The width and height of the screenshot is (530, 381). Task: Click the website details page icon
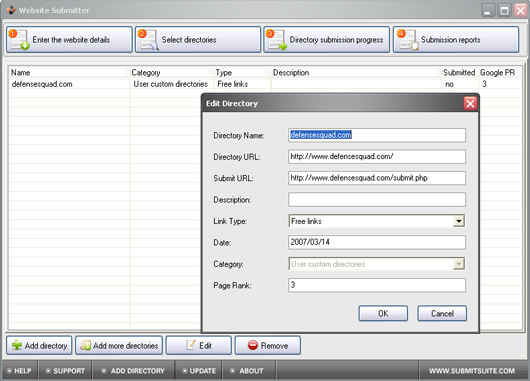[x=19, y=40]
